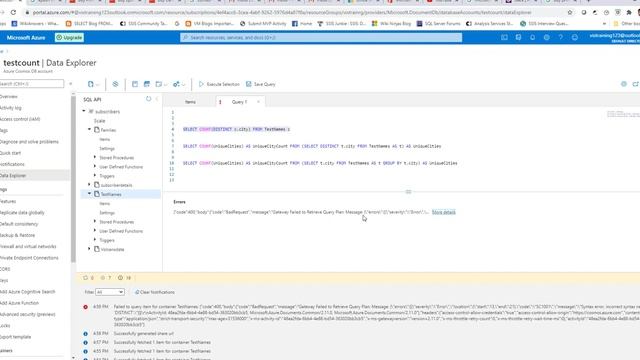Open Azure notifications bell

(x=533, y=38)
